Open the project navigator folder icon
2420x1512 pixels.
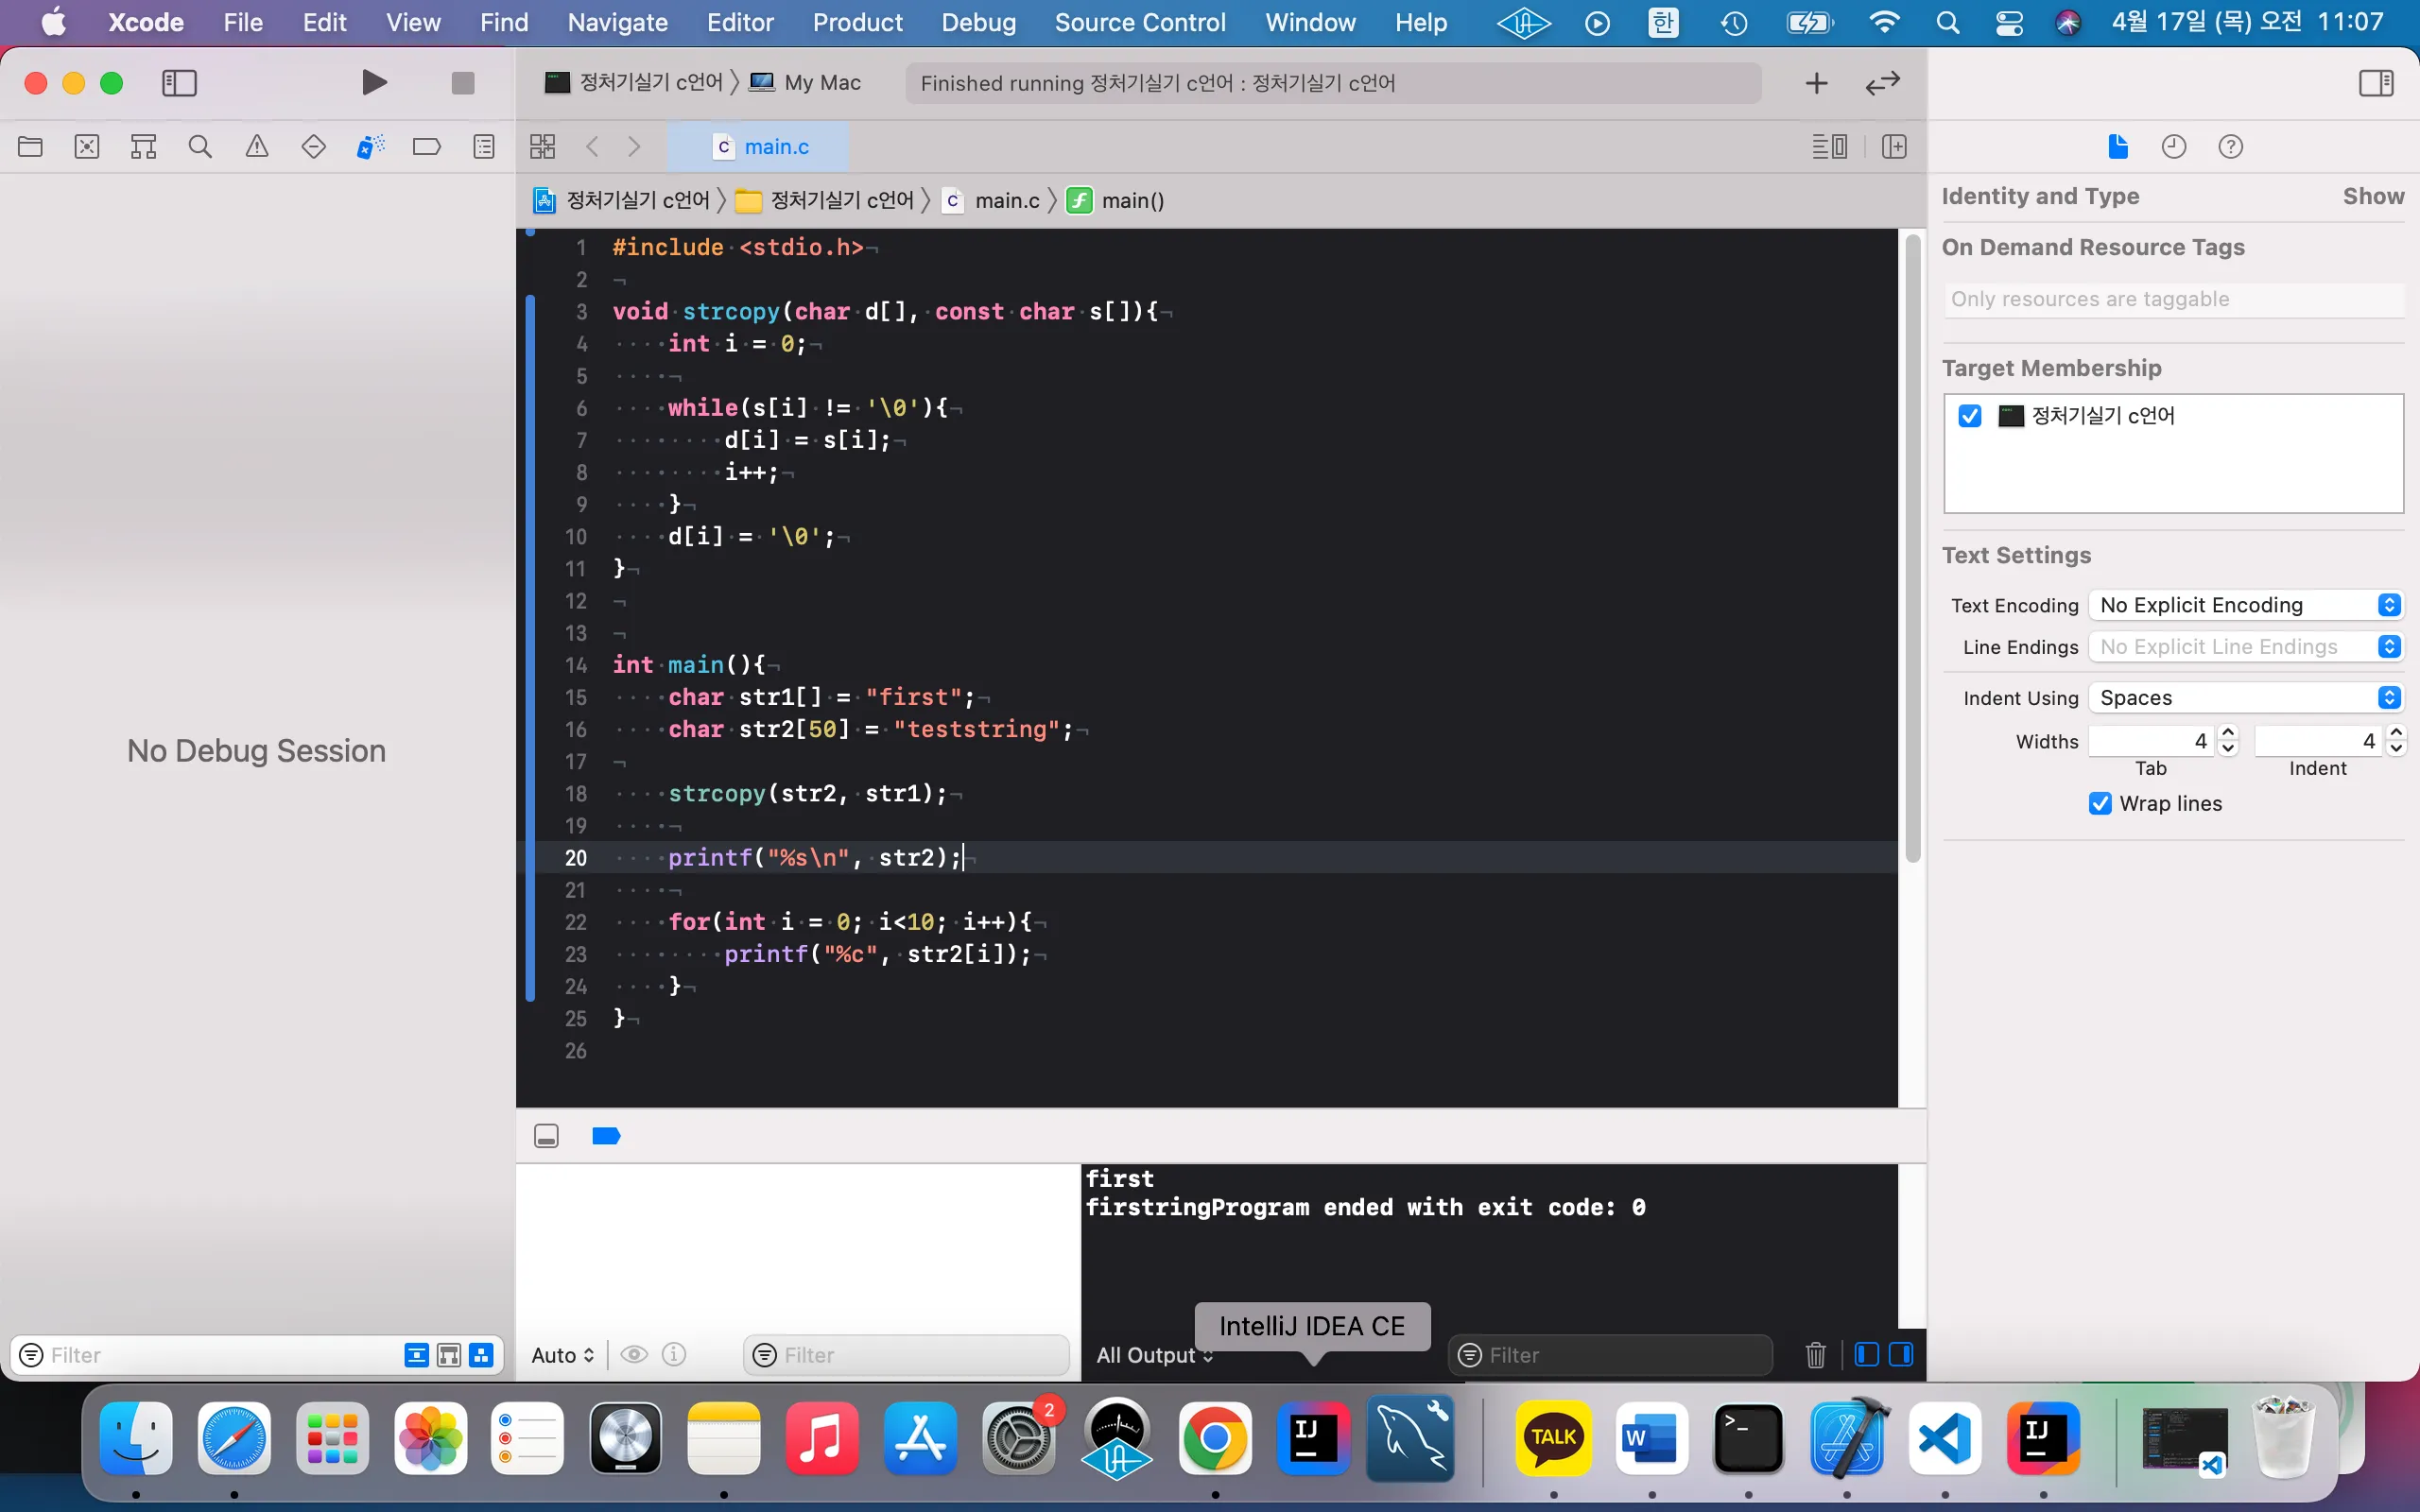pyautogui.click(x=30, y=147)
